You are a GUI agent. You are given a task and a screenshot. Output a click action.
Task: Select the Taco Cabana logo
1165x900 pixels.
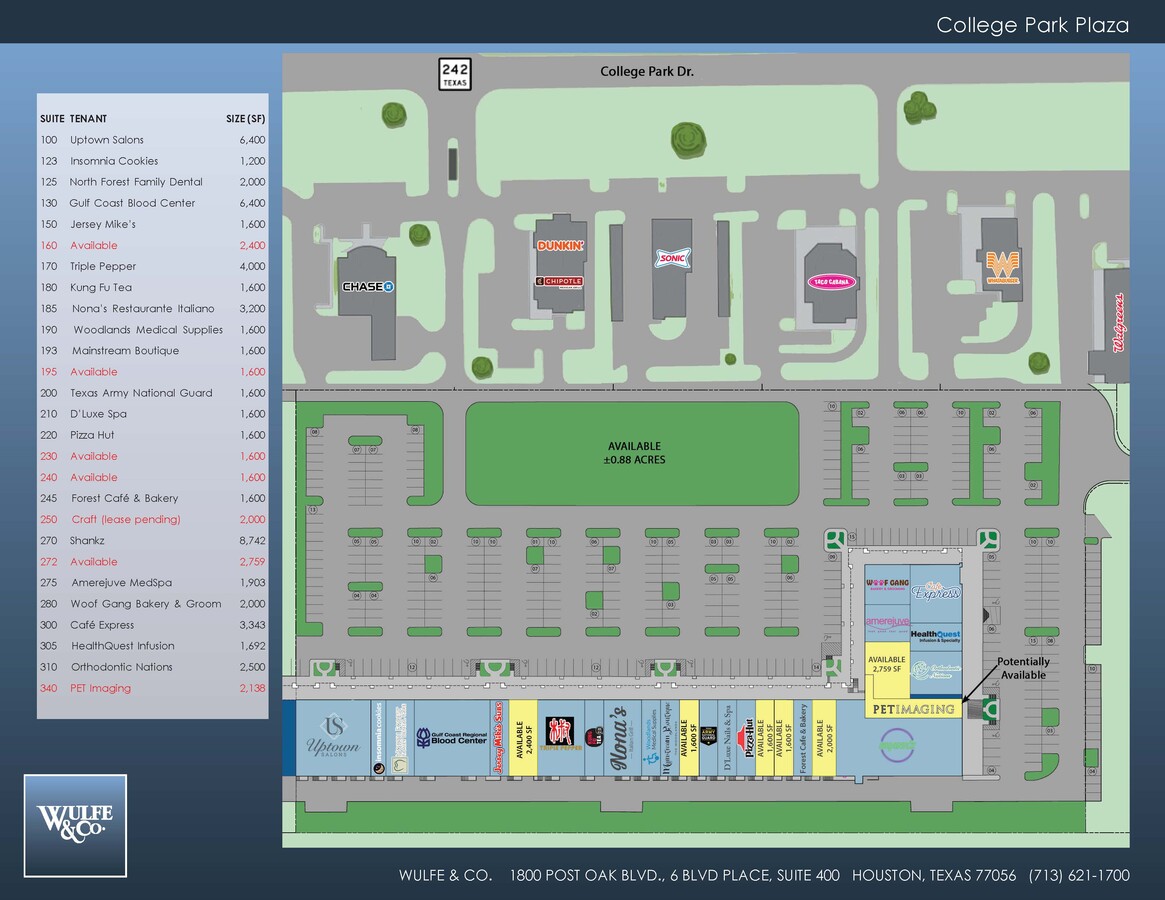point(831,282)
